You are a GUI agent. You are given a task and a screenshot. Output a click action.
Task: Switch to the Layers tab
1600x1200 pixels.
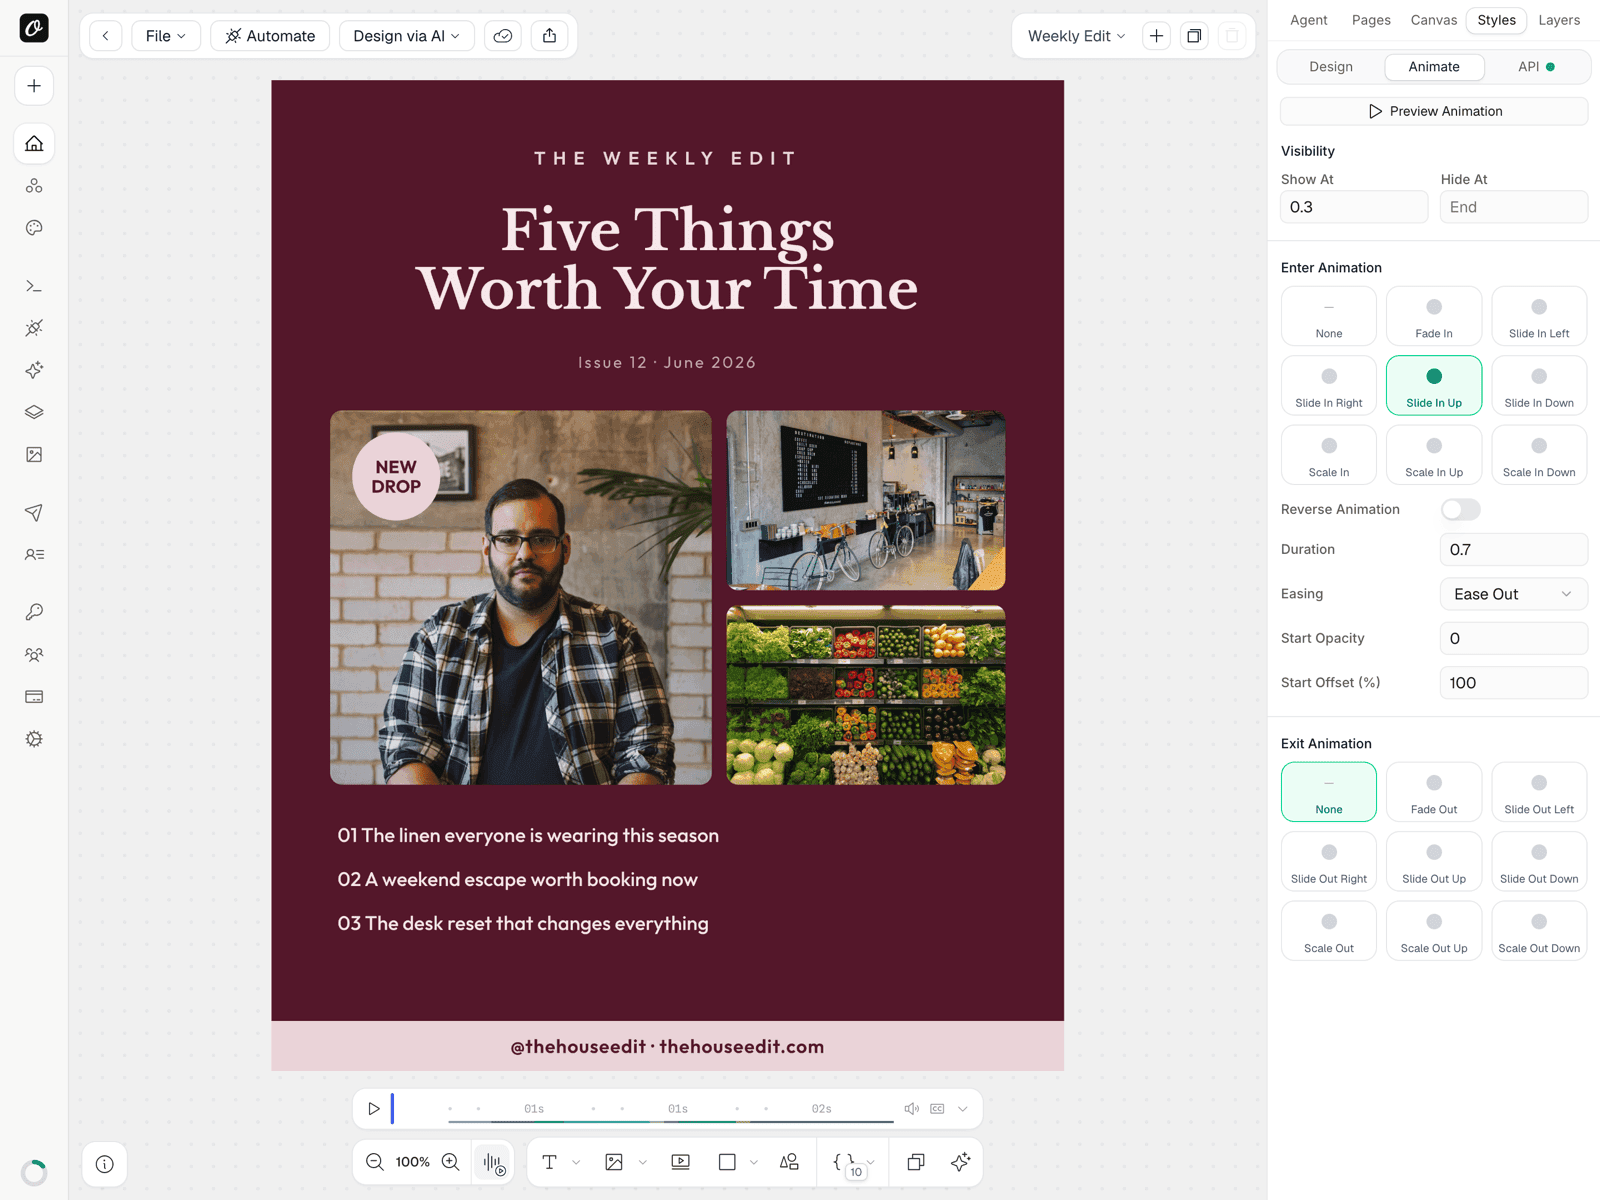point(1559,20)
